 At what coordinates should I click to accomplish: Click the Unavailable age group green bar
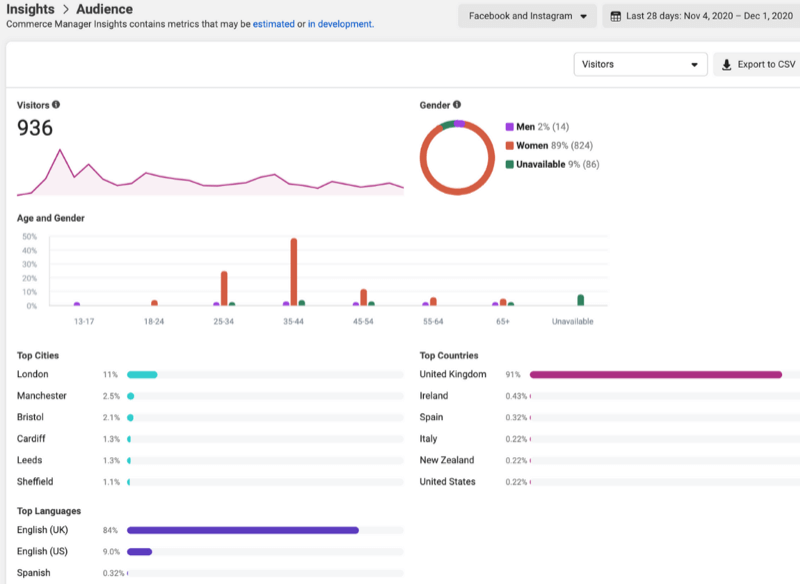pos(581,300)
